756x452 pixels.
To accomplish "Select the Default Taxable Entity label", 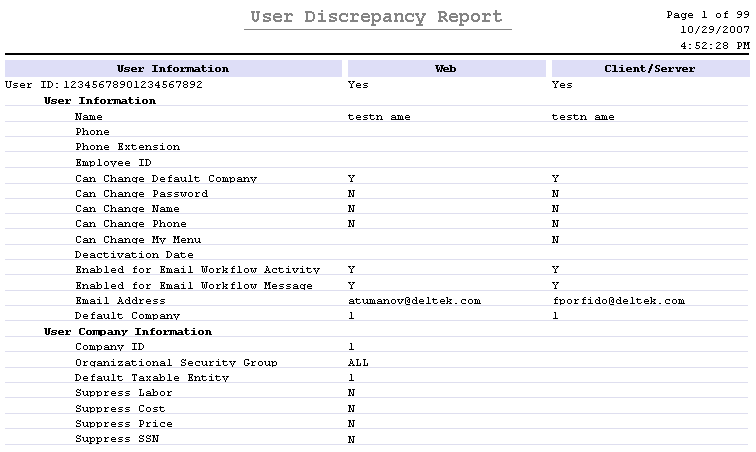I will click(152, 377).
